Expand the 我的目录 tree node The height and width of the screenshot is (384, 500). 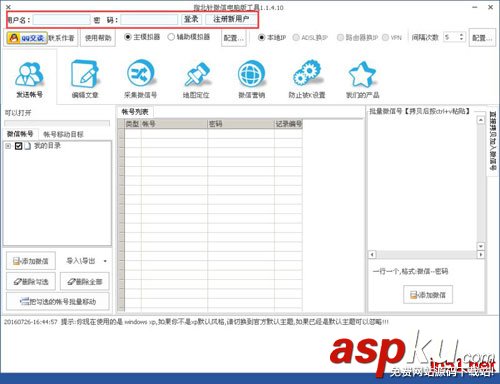tap(8, 146)
